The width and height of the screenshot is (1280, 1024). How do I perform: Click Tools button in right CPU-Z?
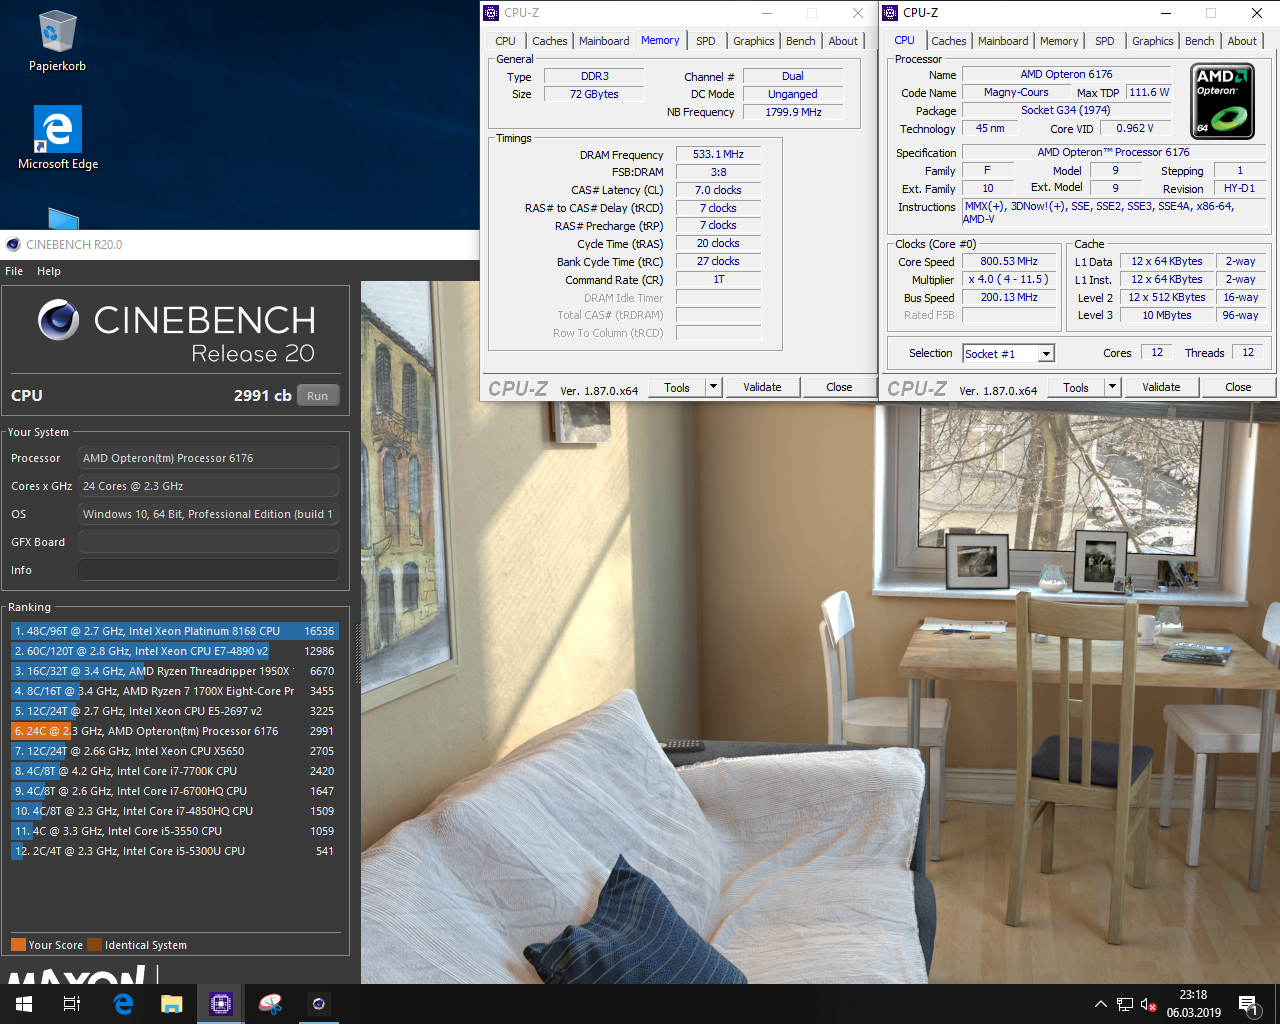tap(1076, 387)
